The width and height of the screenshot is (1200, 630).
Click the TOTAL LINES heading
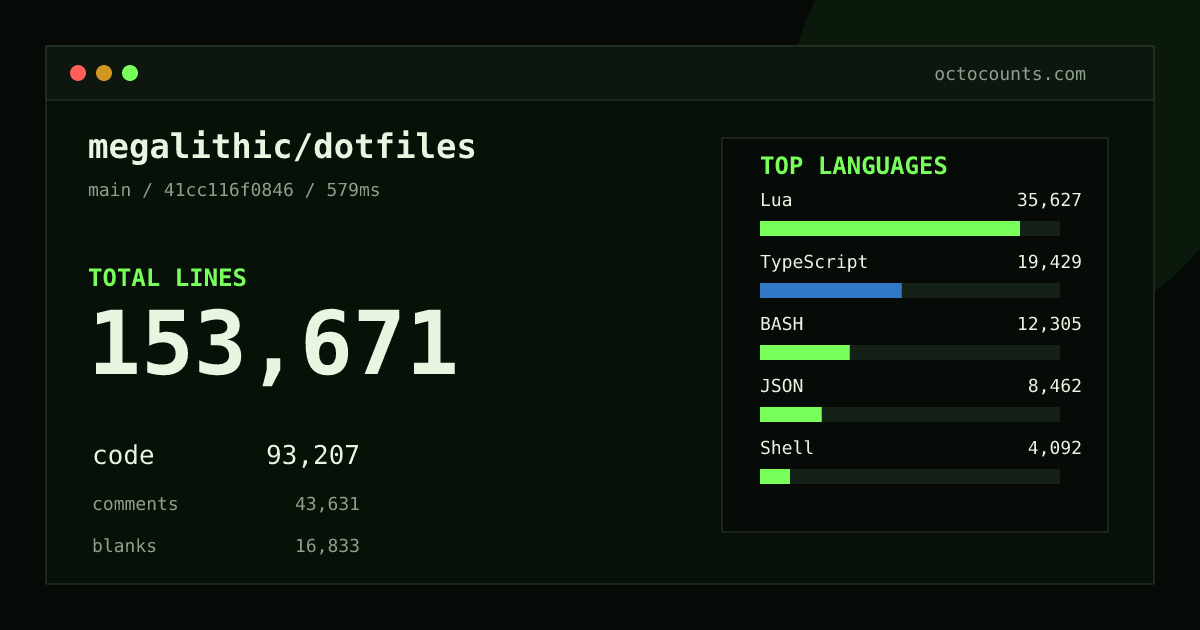point(167,278)
